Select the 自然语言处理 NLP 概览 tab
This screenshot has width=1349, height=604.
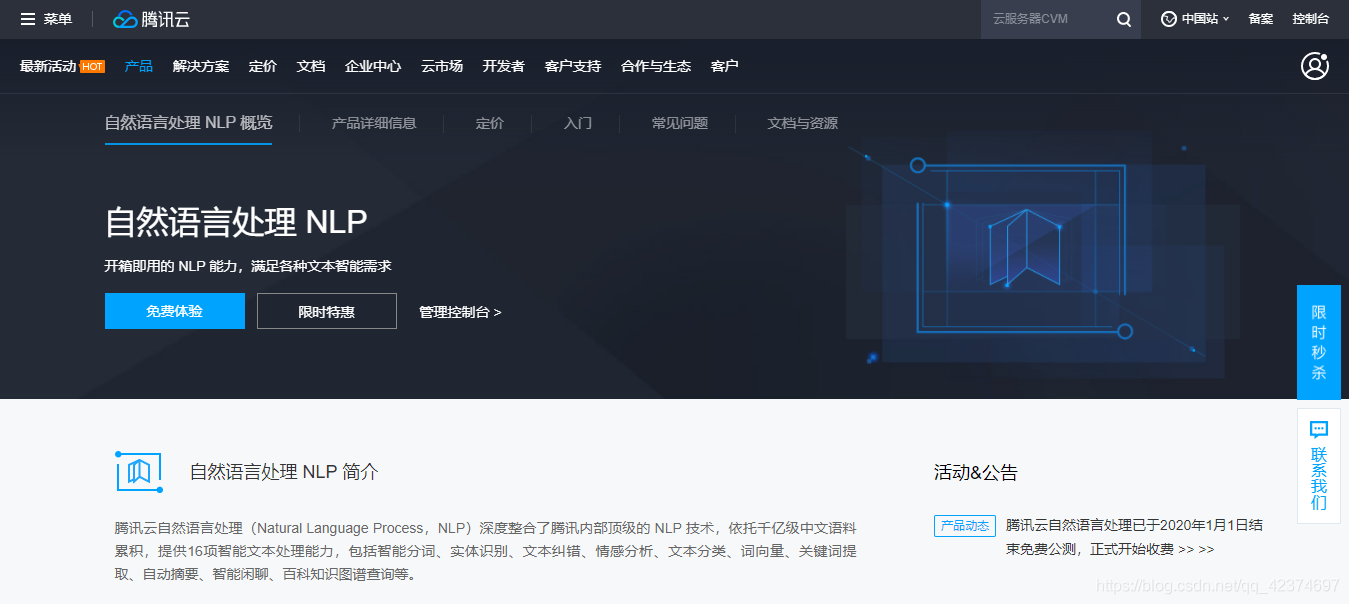188,123
